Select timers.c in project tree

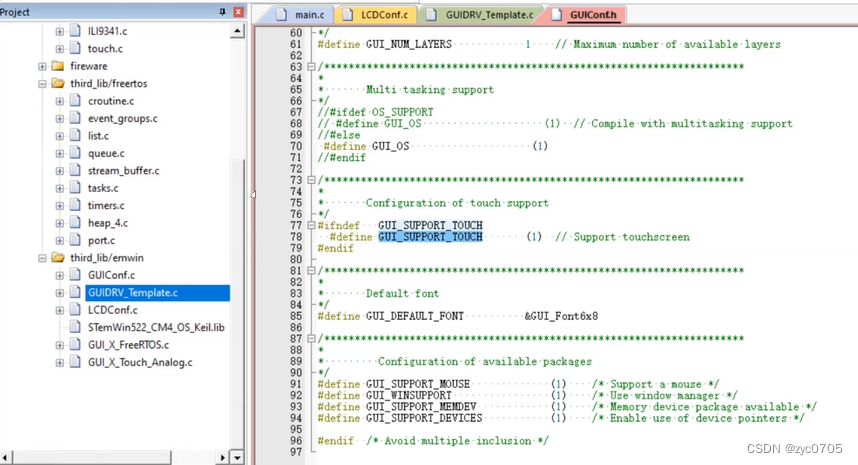[x=106, y=206]
